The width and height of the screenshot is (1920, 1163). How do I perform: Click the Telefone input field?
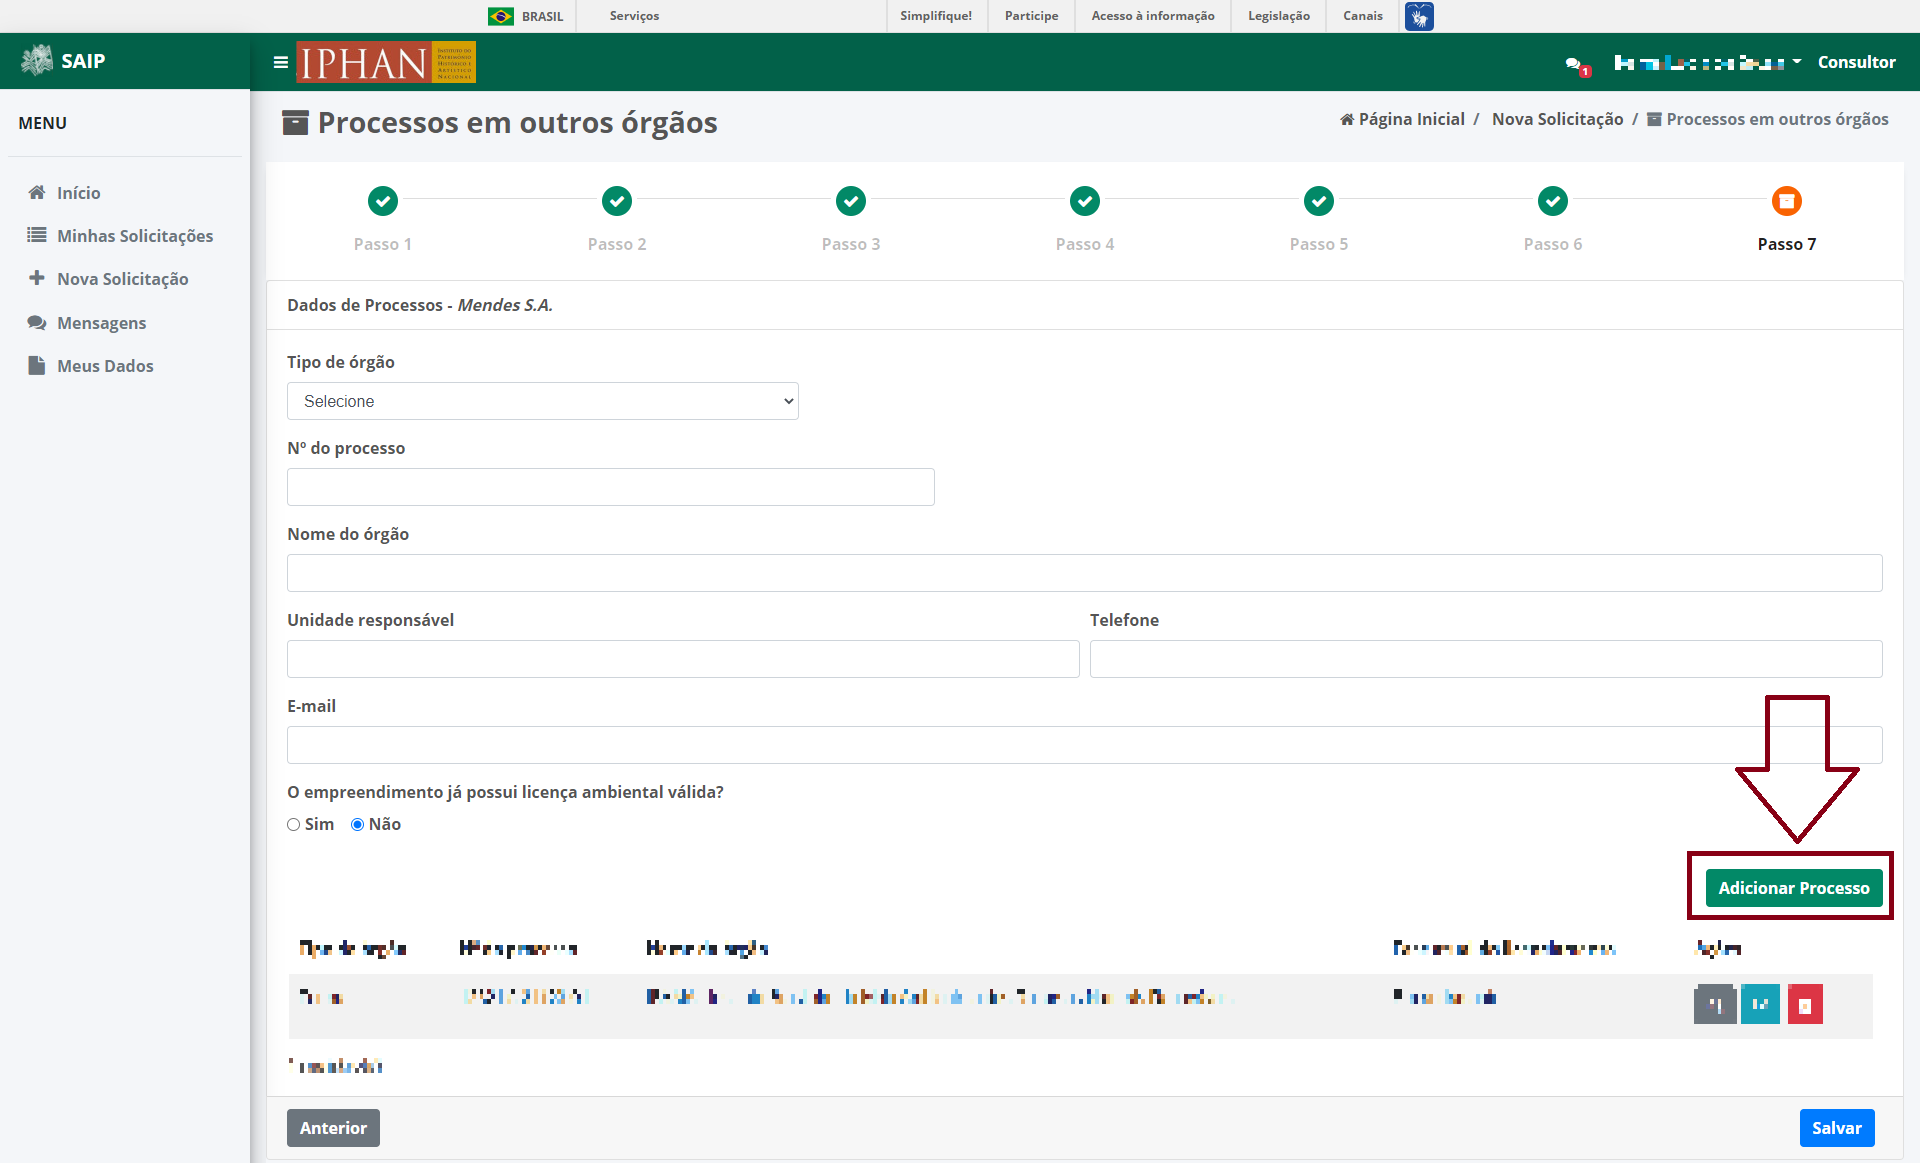point(1486,659)
